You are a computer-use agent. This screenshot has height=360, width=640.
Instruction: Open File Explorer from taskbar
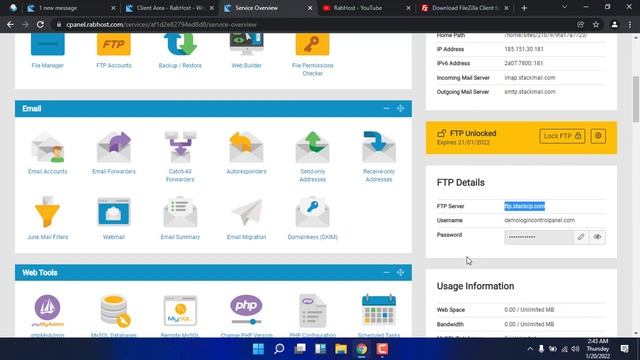[341, 349]
